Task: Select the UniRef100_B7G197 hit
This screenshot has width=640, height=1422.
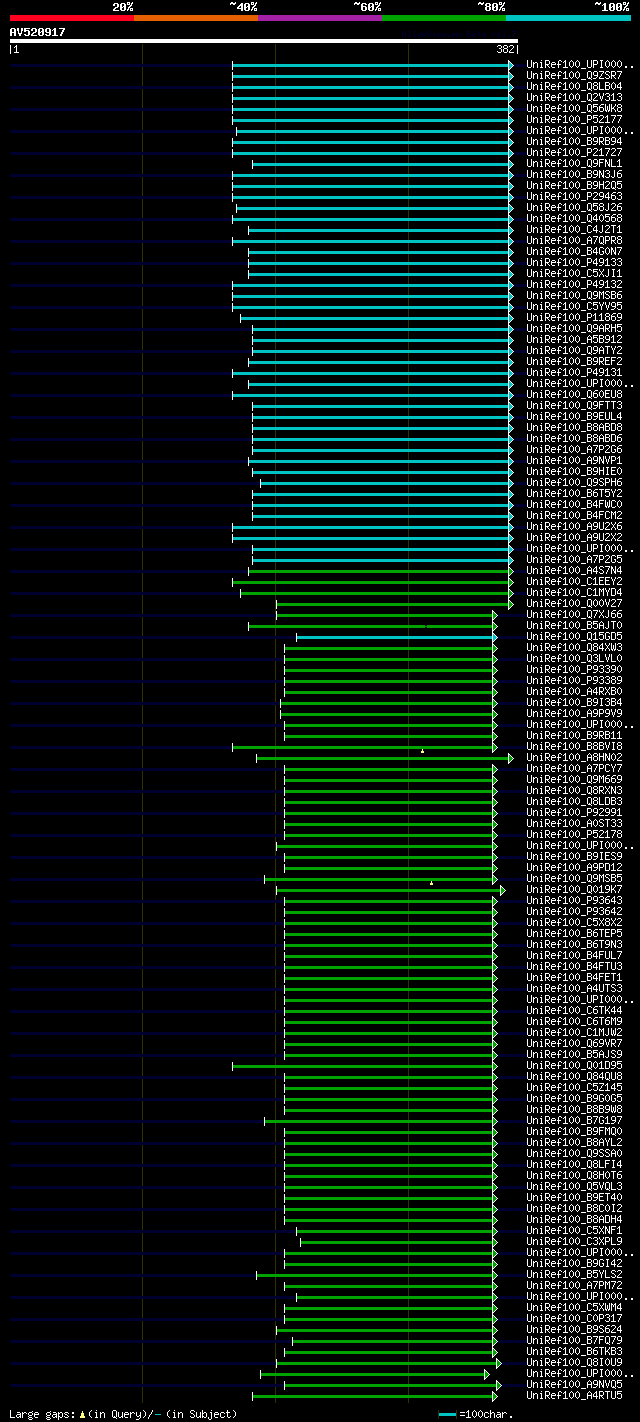Action: coord(574,1121)
